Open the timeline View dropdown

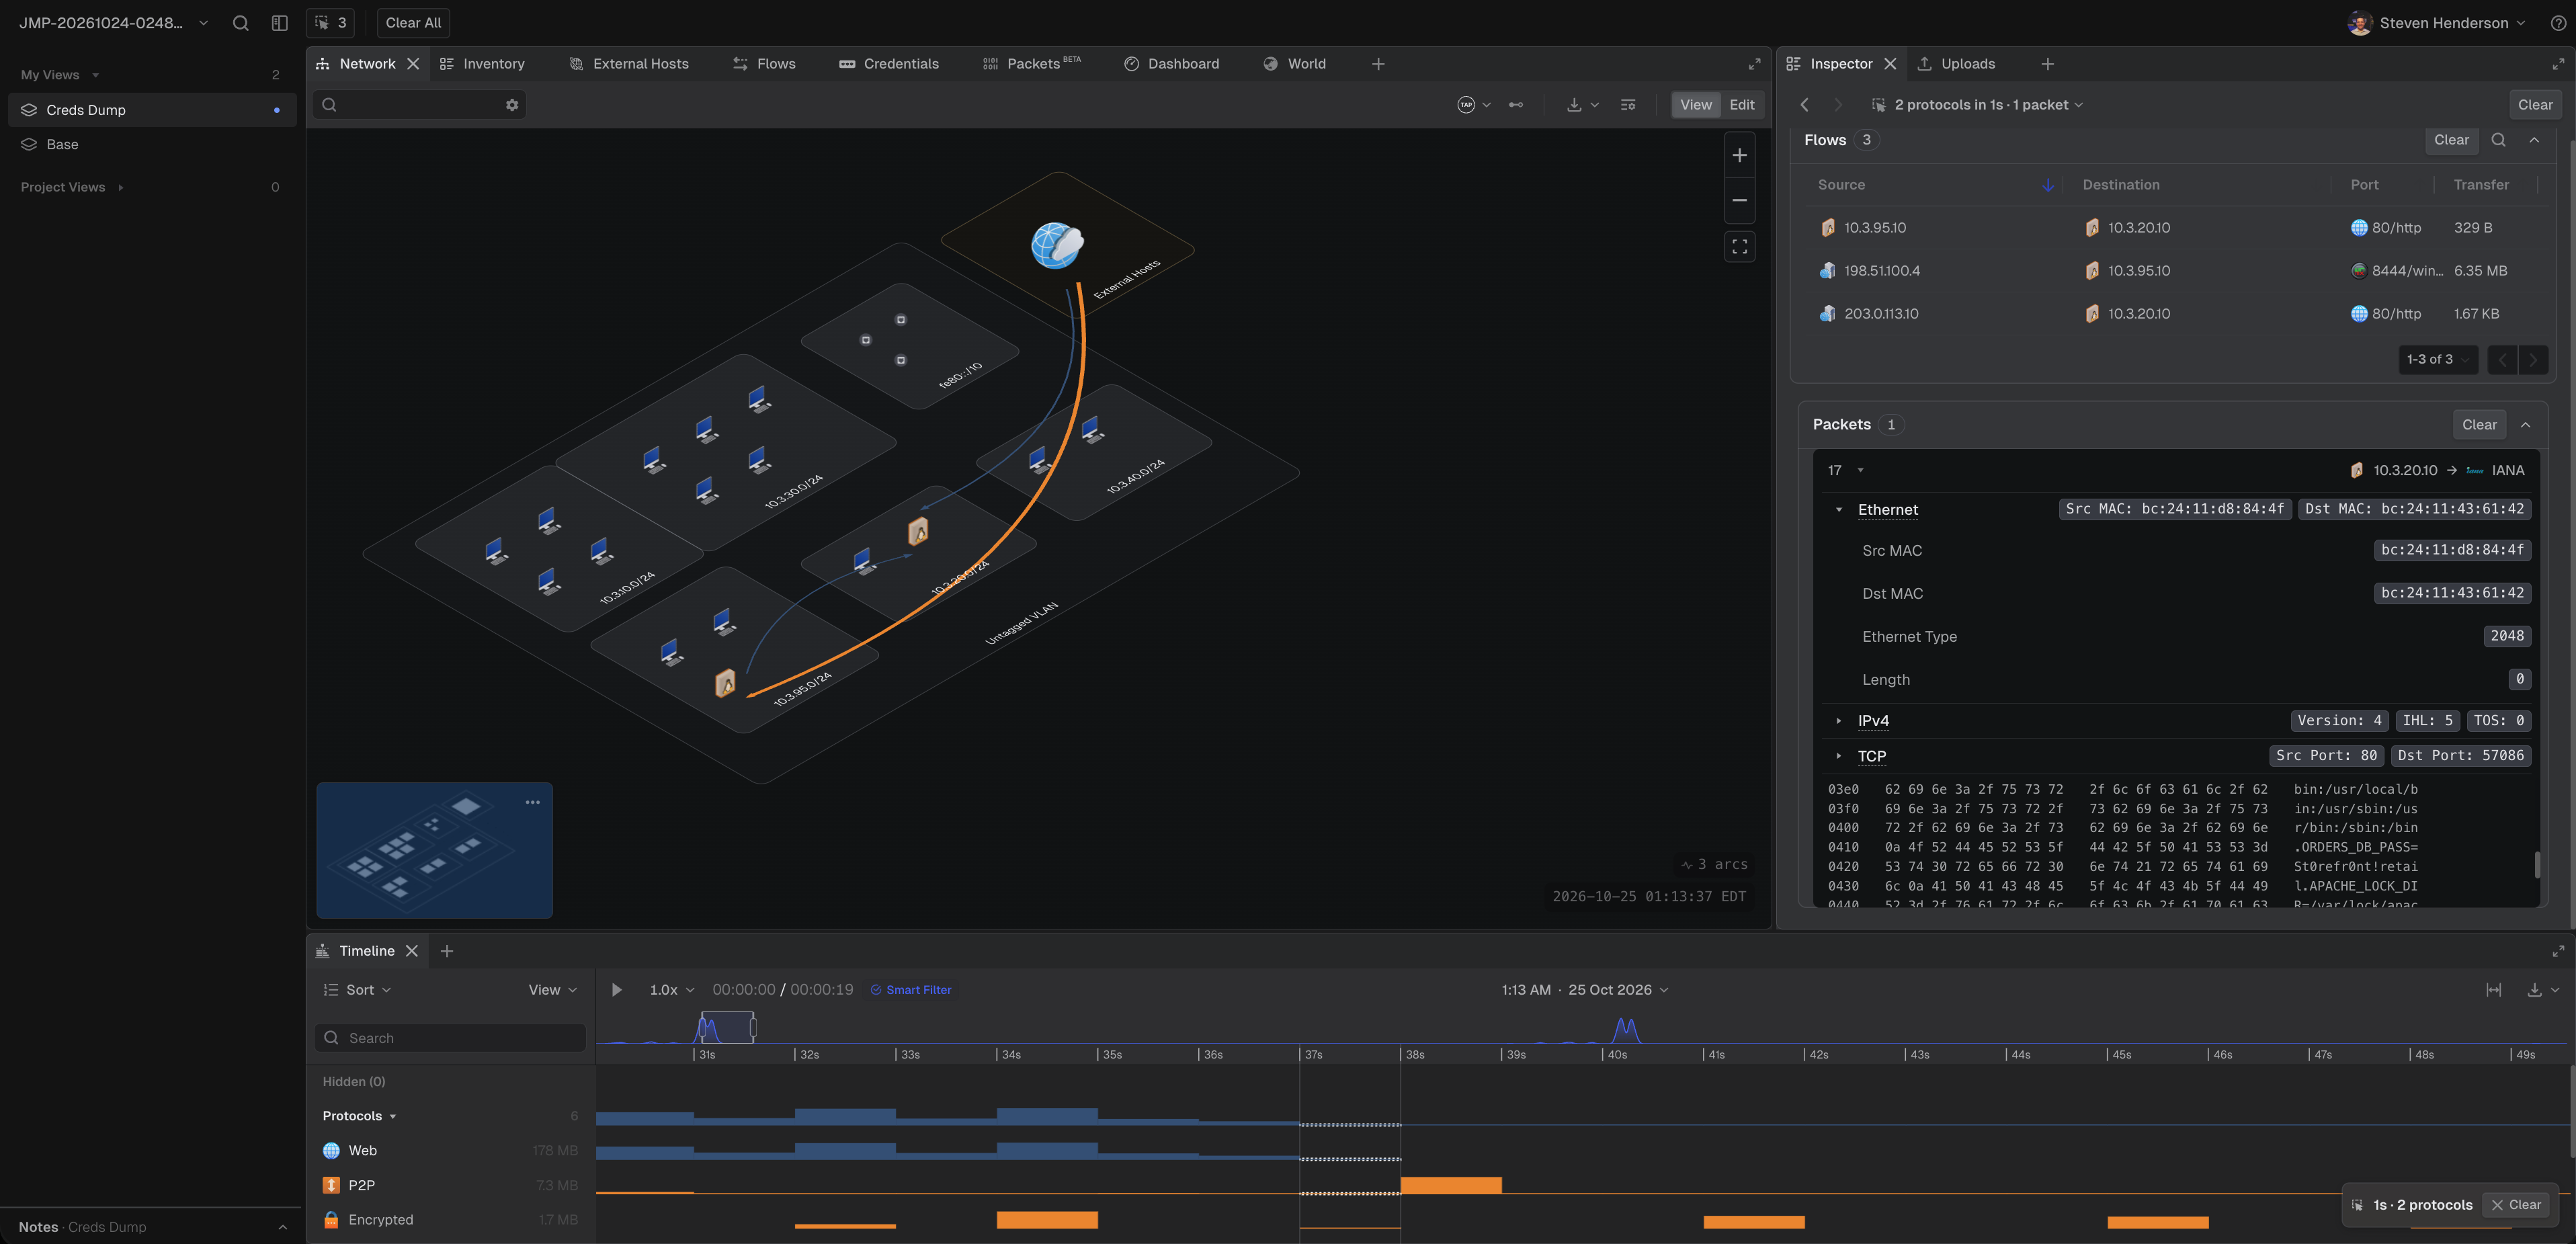(x=553, y=990)
